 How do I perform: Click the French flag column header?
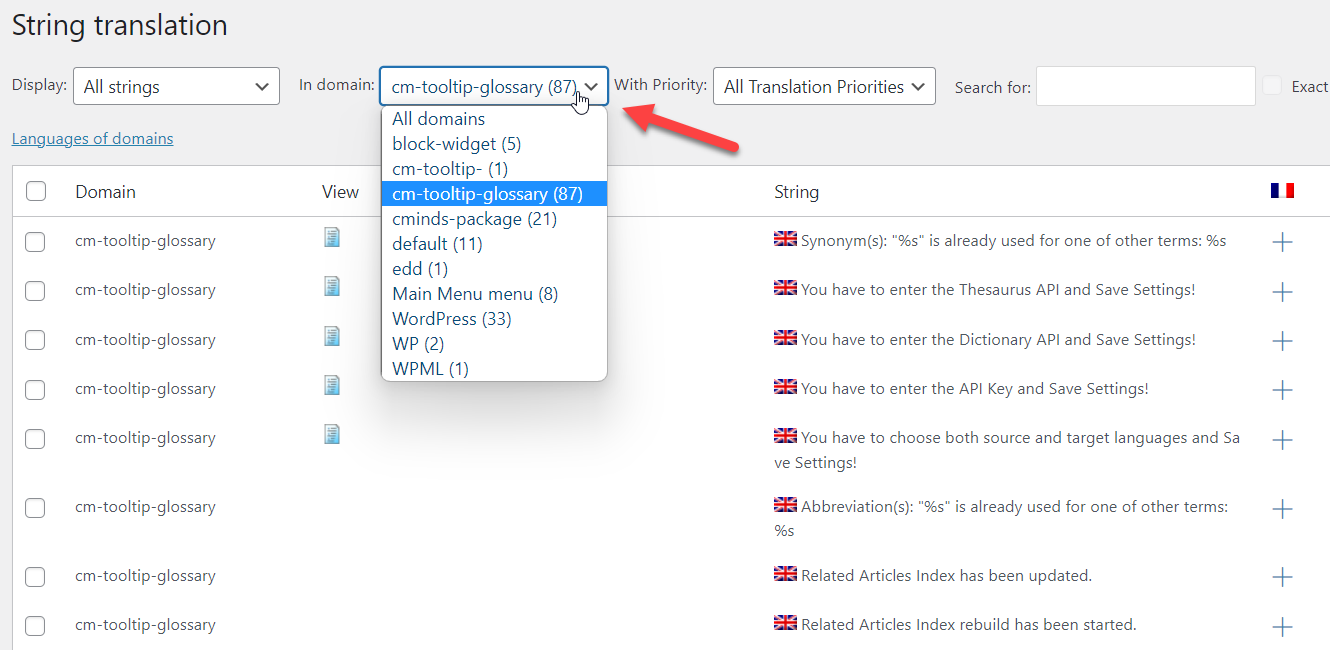click(1282, 191)
